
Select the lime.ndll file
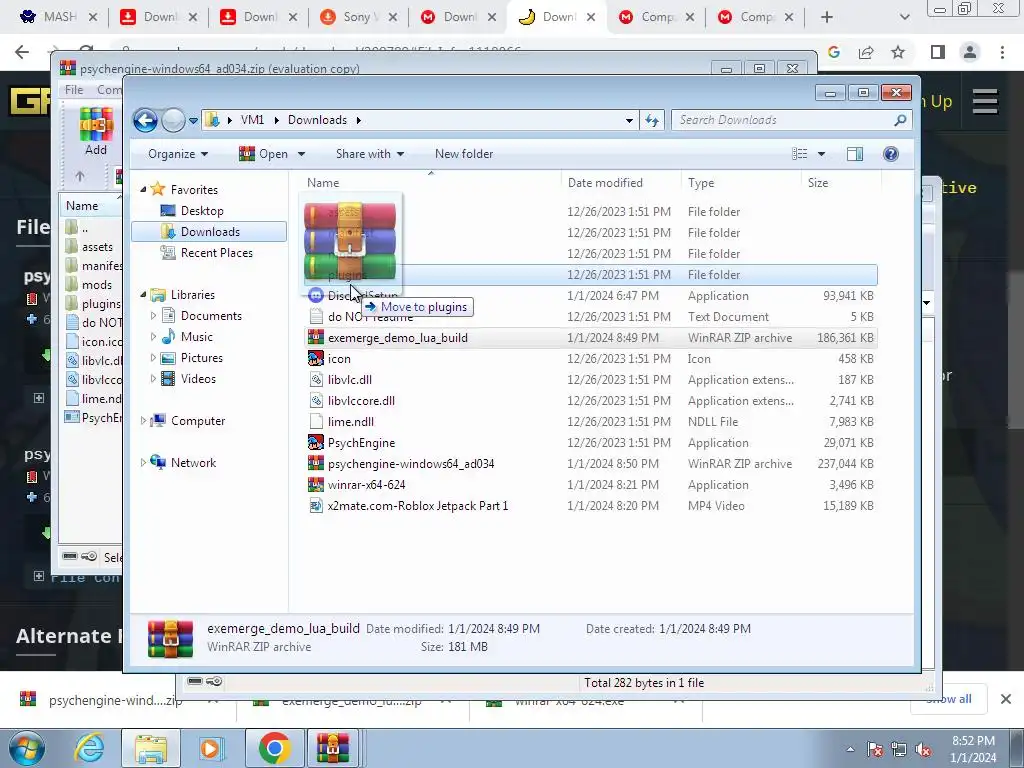(350, 422)
